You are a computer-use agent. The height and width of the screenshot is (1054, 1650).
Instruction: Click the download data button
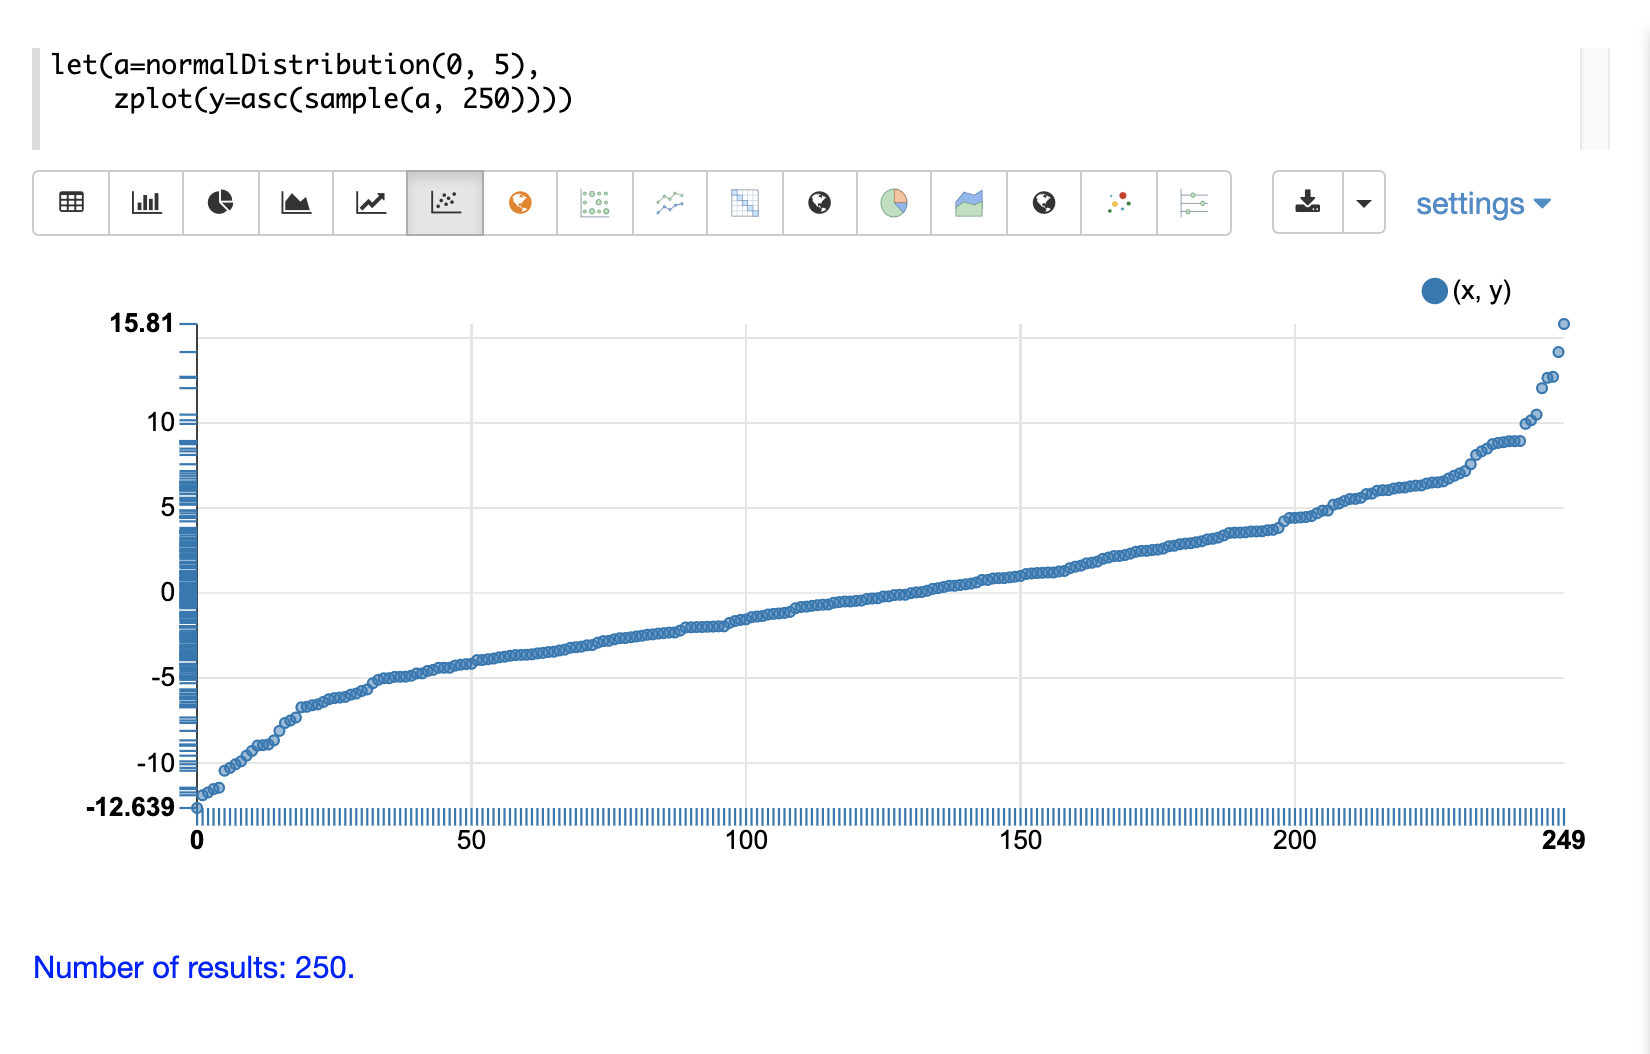1307,203
